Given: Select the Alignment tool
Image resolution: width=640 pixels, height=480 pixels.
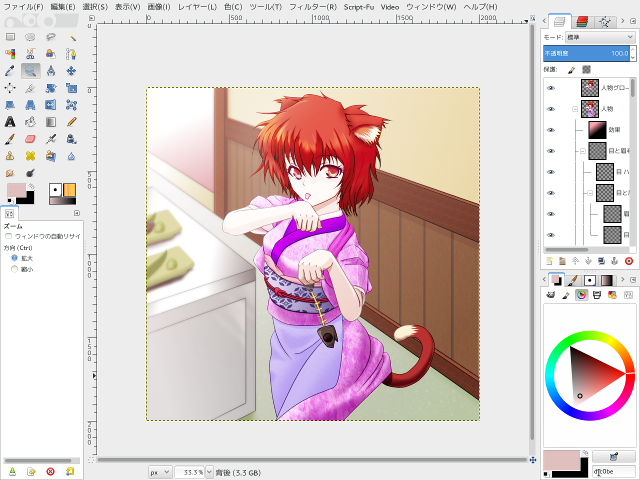Looking at the screenshot, I should (10, 88).
